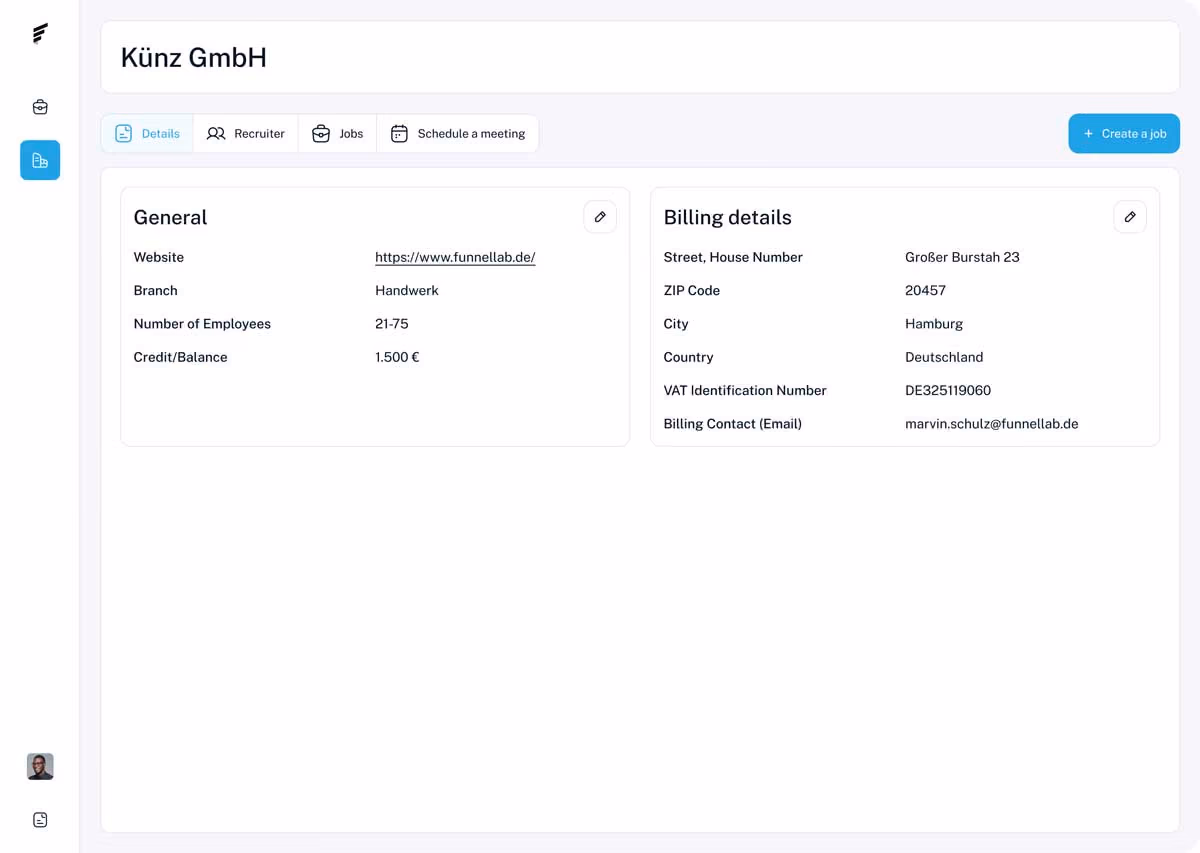Select the credit balance 1.500 €
This screenshot has width=1200, height=853.
(x=397, y=357)
